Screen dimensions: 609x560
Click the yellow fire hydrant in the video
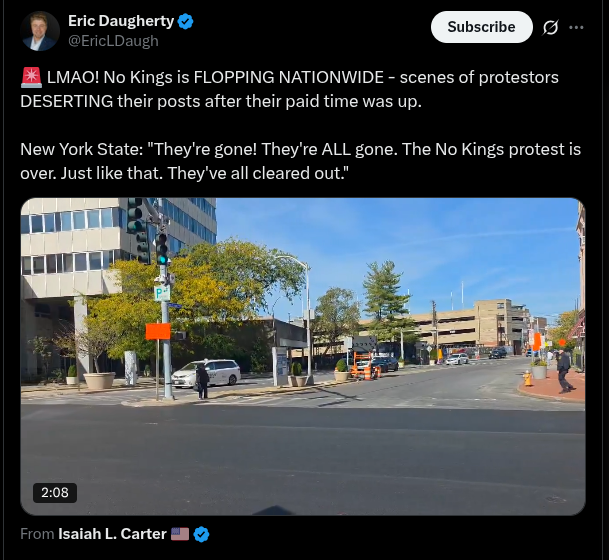(527, 378)
